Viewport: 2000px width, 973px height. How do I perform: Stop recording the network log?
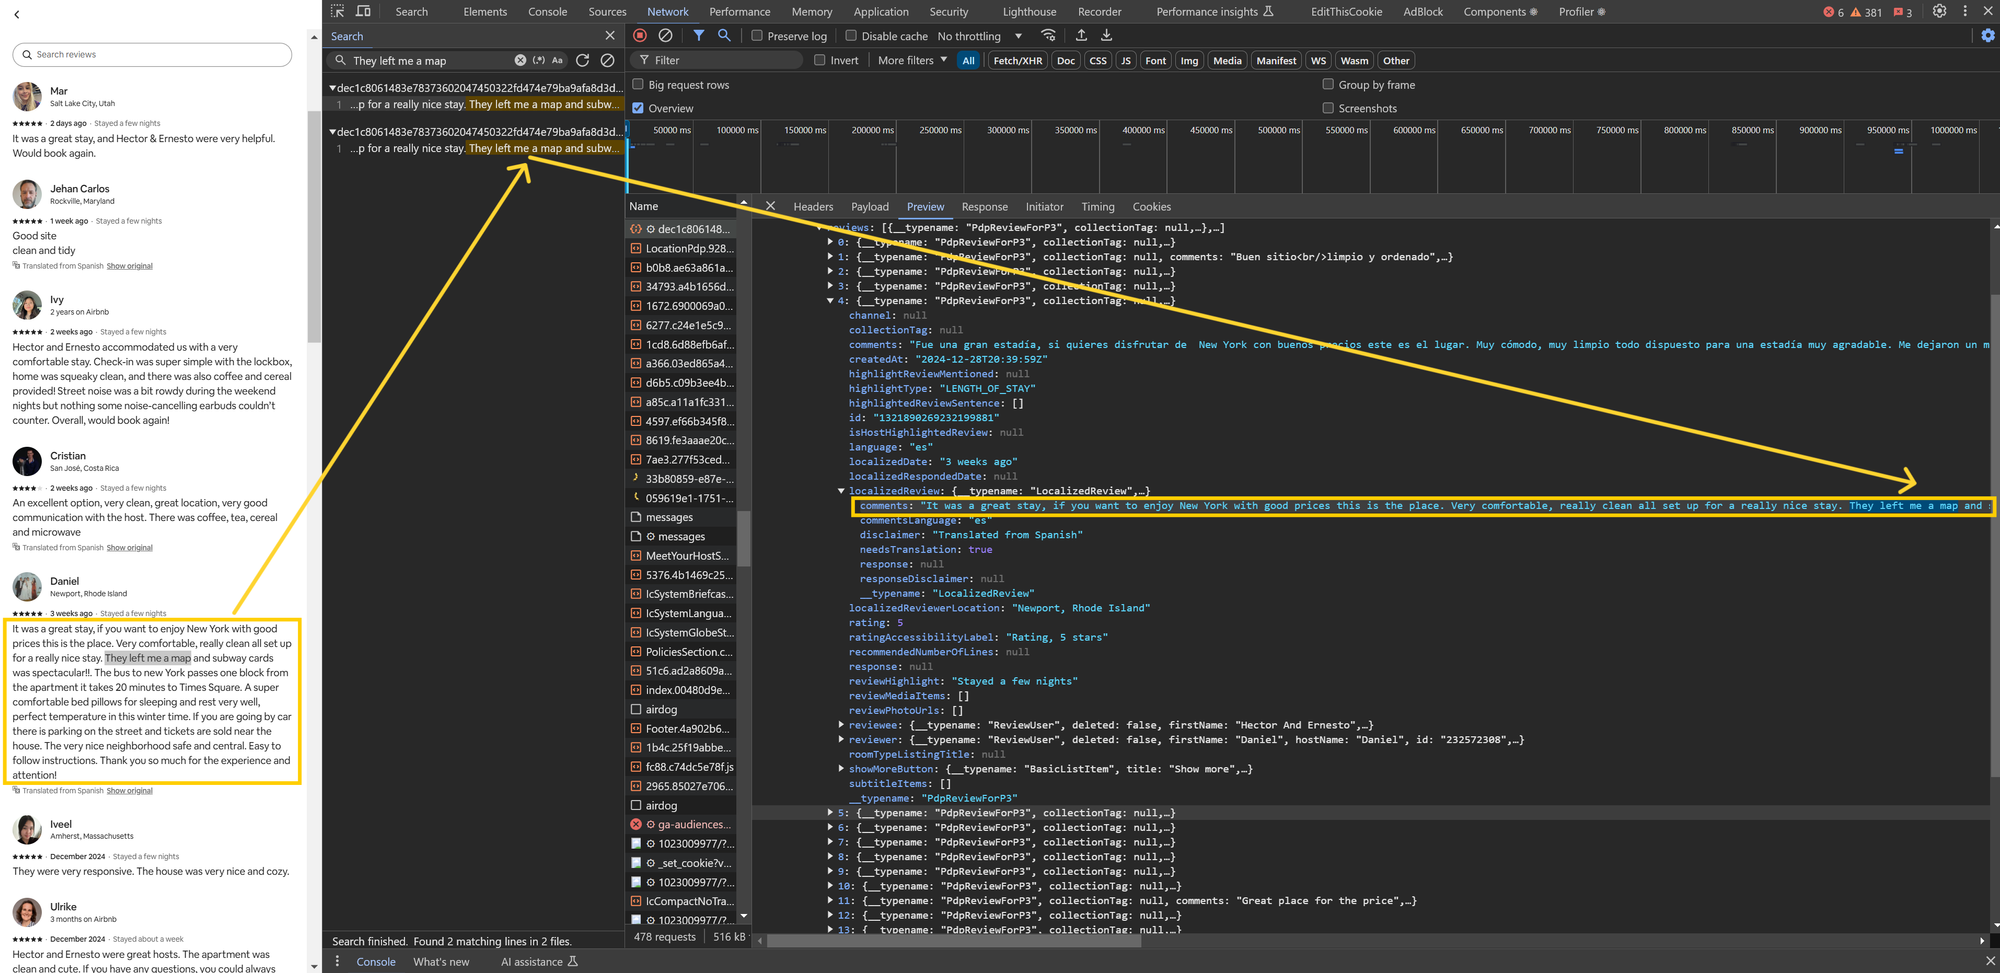640,35
